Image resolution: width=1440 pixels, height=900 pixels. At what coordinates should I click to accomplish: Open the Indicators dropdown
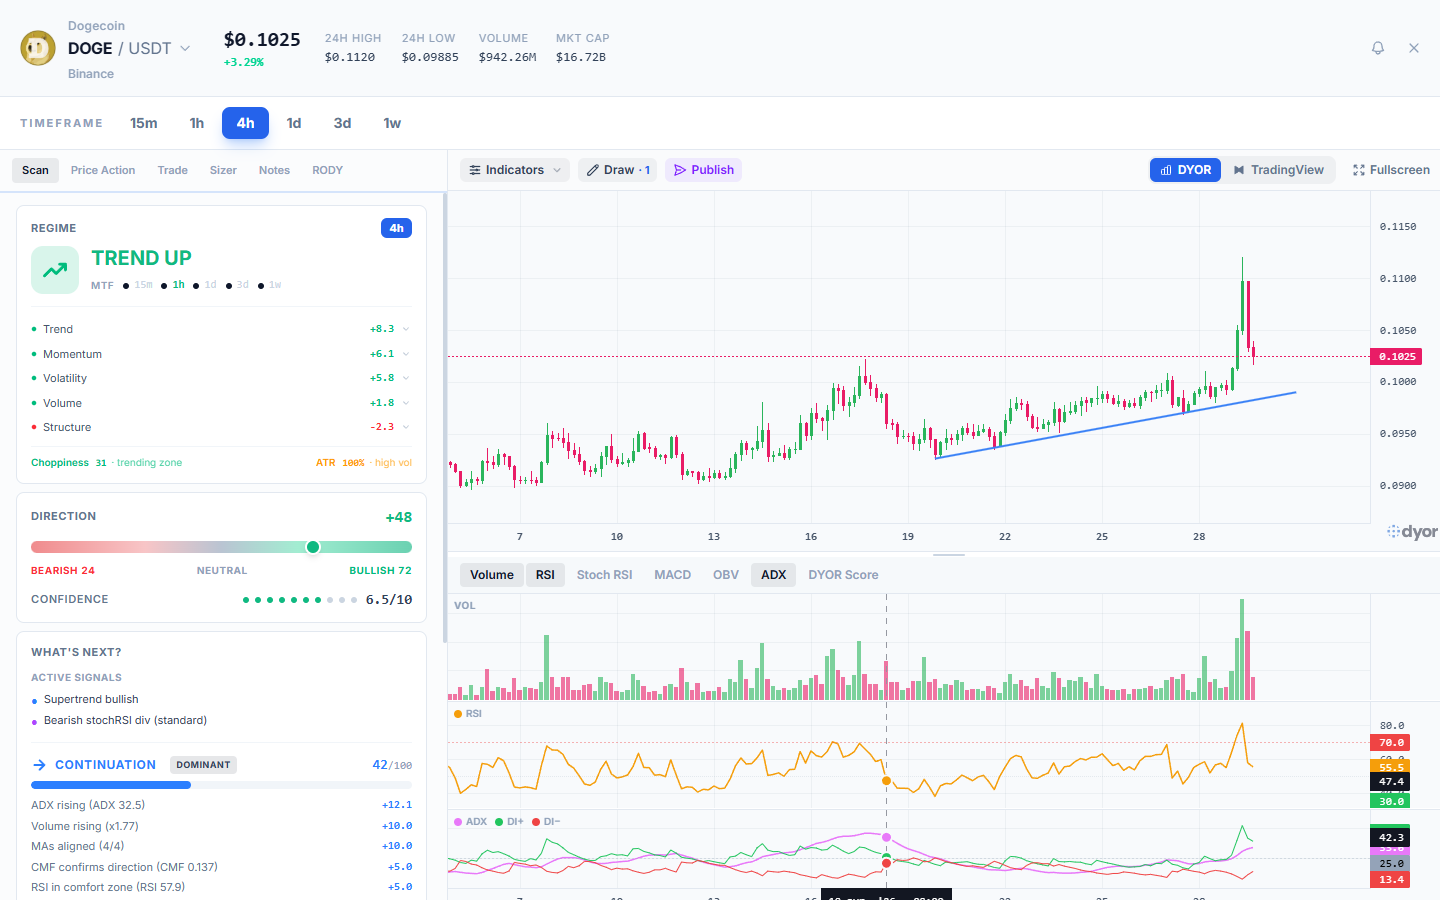pyautogui.click(x=514, y=170)
